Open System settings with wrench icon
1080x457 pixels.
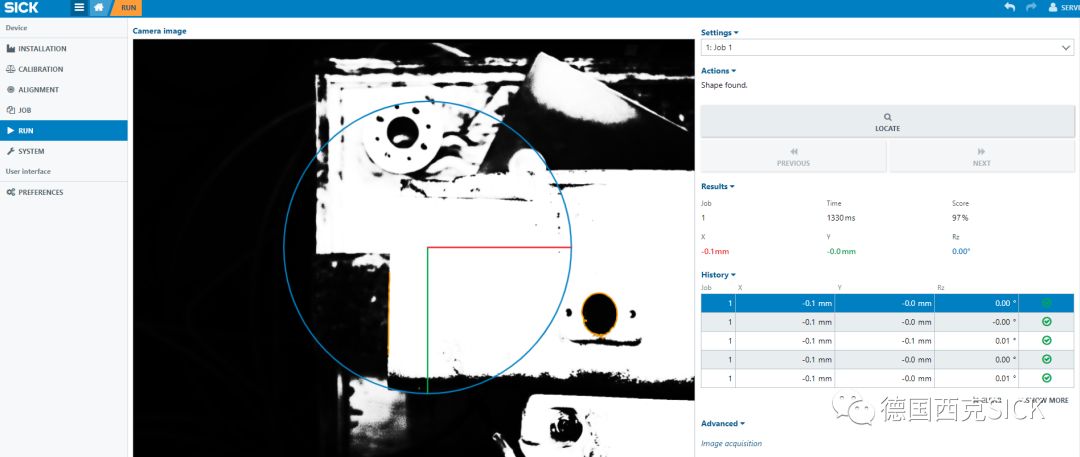point(31,151)
